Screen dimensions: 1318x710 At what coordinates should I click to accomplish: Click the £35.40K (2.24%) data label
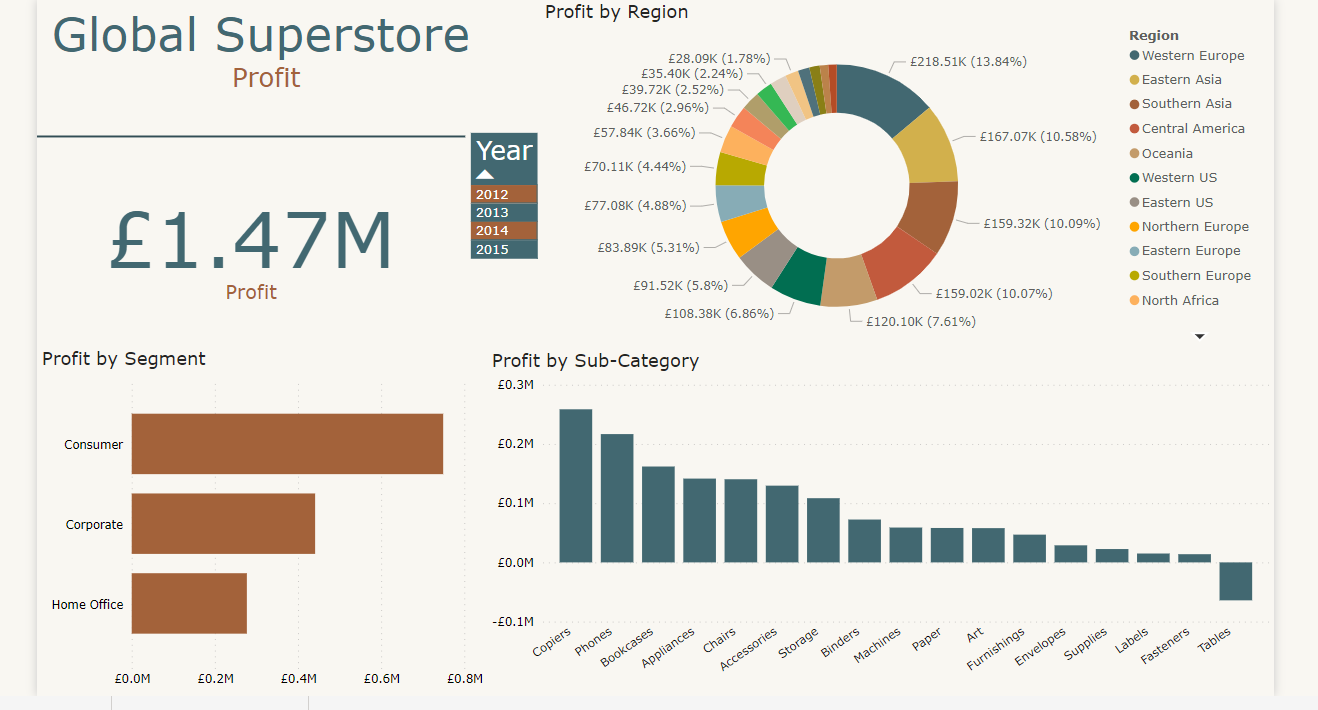tap(692, 73)
